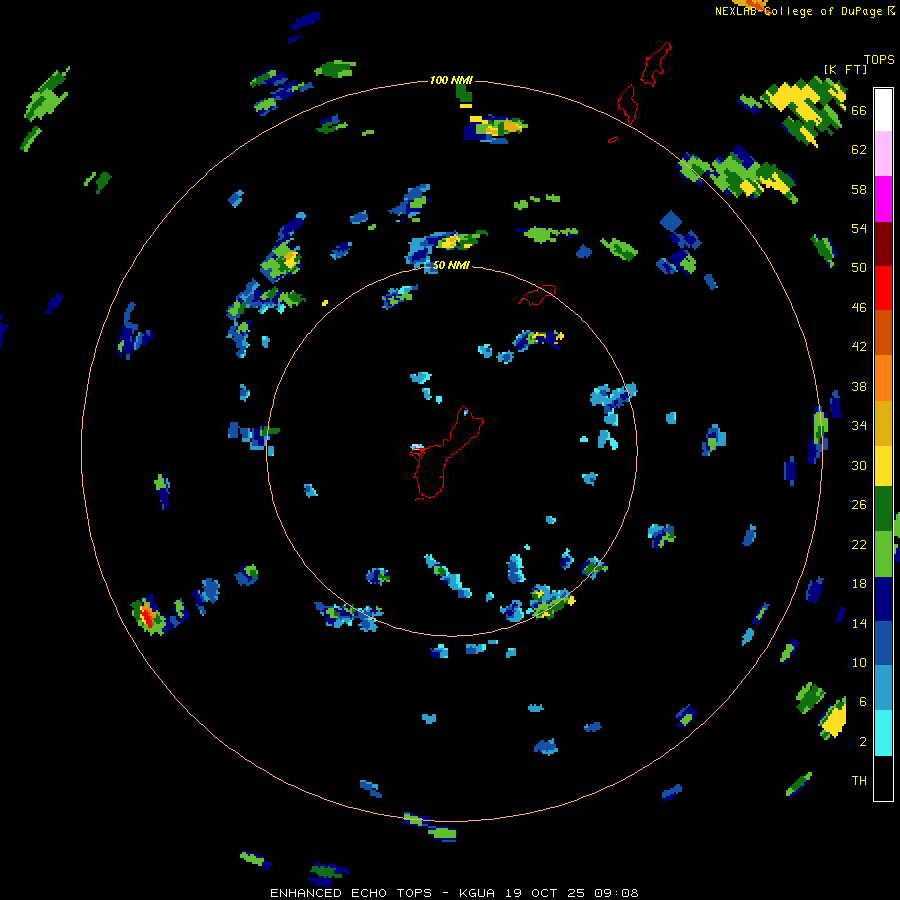Click the black TH threshold swatch

click(883, 778)
